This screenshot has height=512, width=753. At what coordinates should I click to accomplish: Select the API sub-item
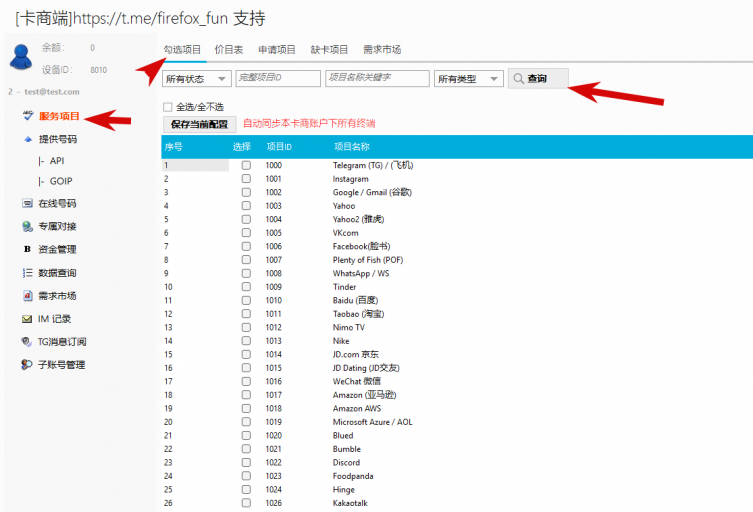(x=57, y=161)
